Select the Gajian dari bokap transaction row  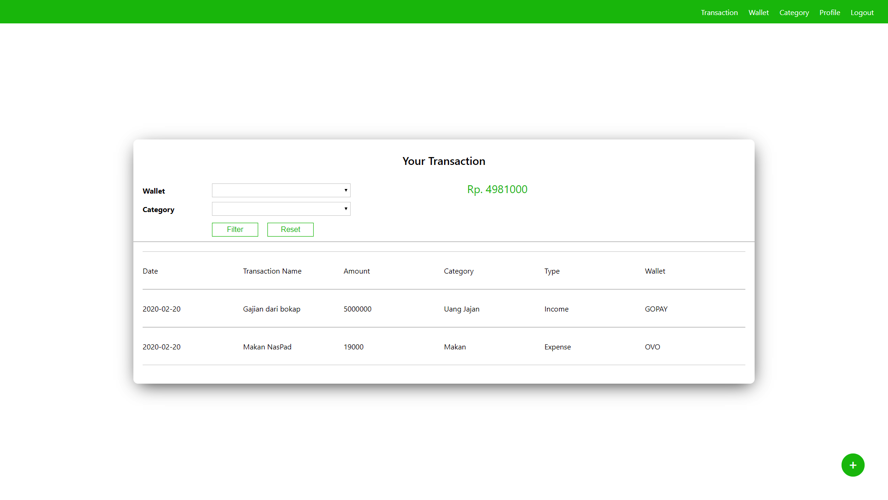pos(271,309)
